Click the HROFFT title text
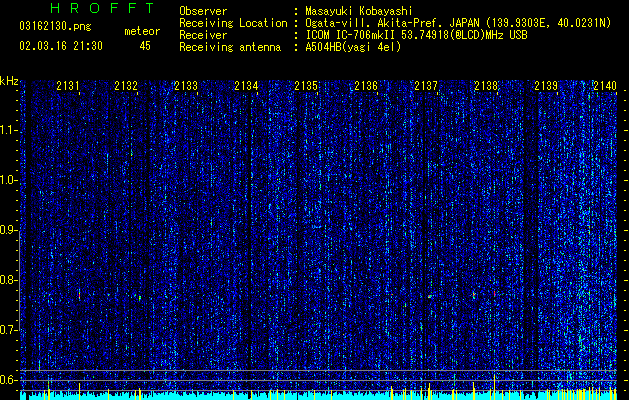 [102, 8]
